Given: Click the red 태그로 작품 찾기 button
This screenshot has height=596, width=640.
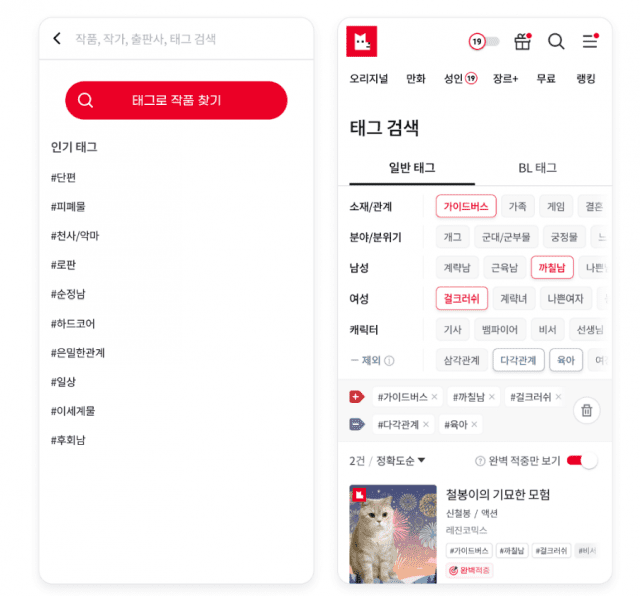Looking at the screenshot, I should [176, 100].
